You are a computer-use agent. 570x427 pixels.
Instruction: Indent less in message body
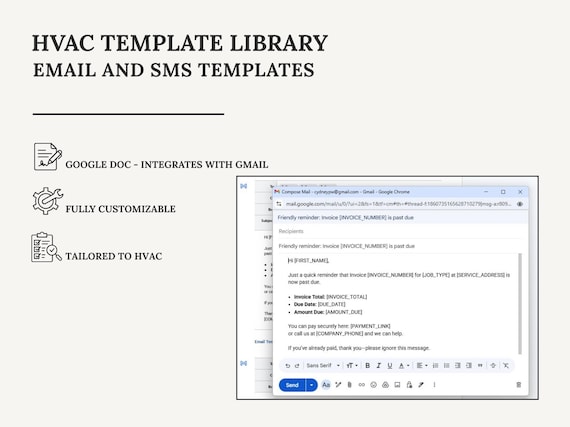click(458, 366)
